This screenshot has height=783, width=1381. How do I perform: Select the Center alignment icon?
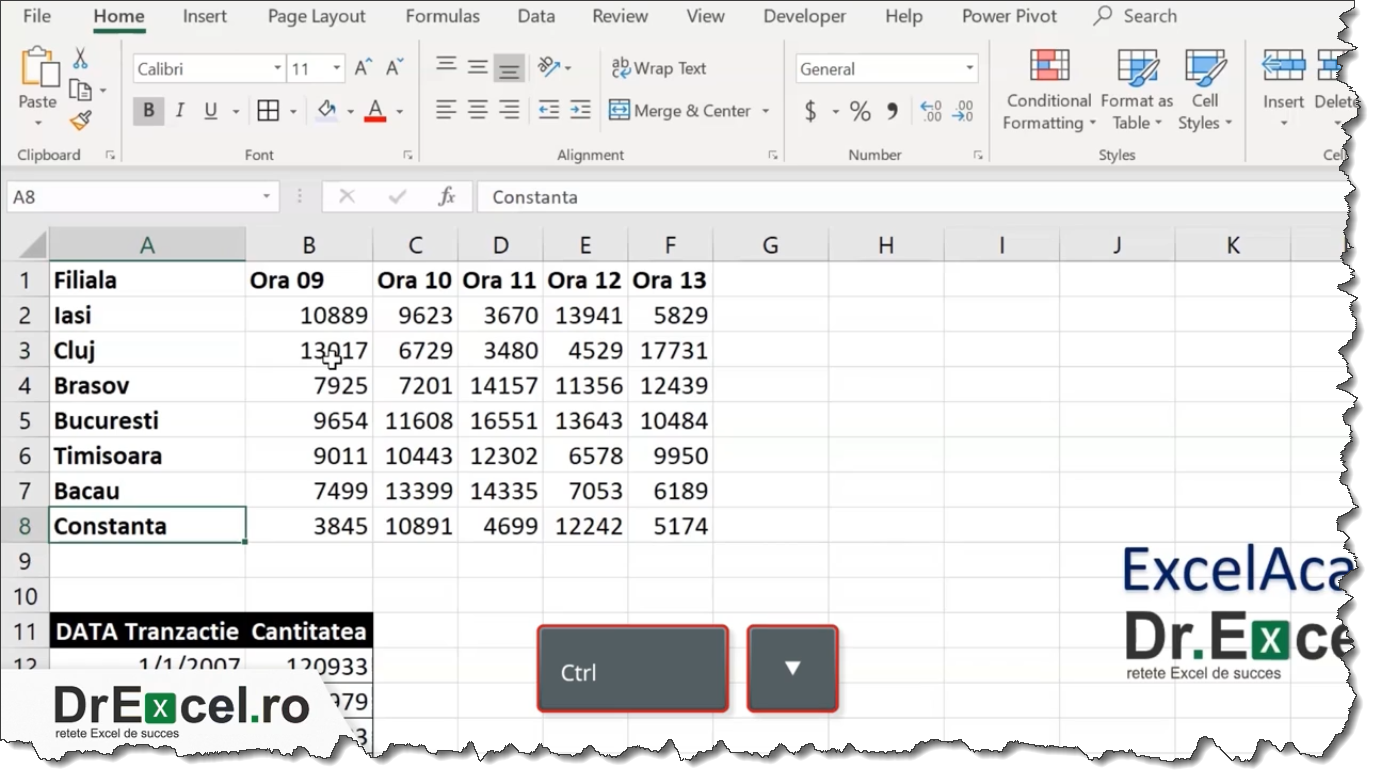pyautogui.click(x=476, y=109)
